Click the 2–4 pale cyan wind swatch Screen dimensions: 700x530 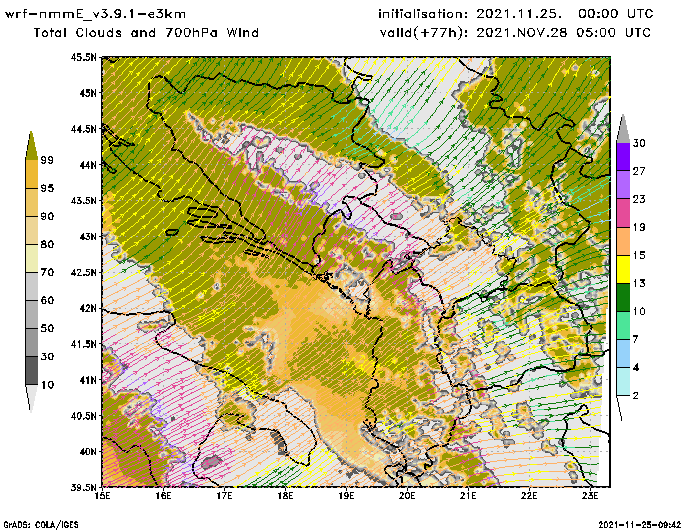(623, 382)
